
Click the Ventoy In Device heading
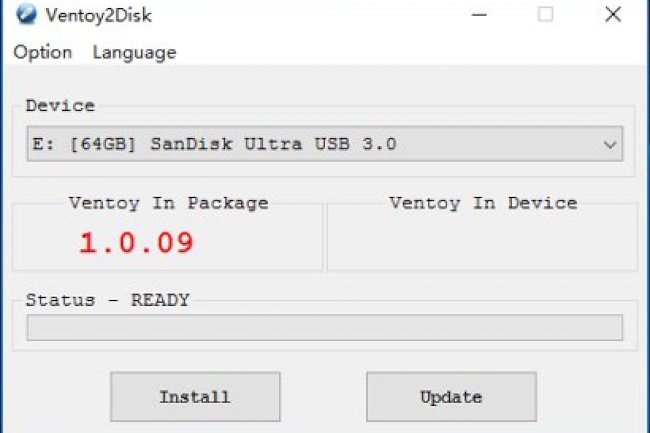coord(482,203)
